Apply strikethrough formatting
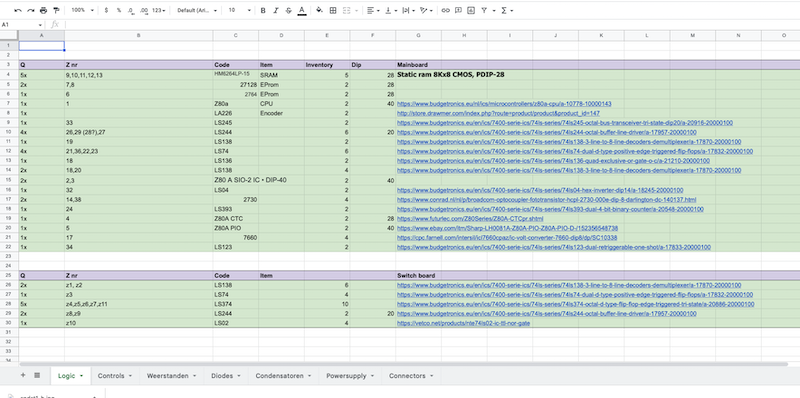 pos(288,10)
